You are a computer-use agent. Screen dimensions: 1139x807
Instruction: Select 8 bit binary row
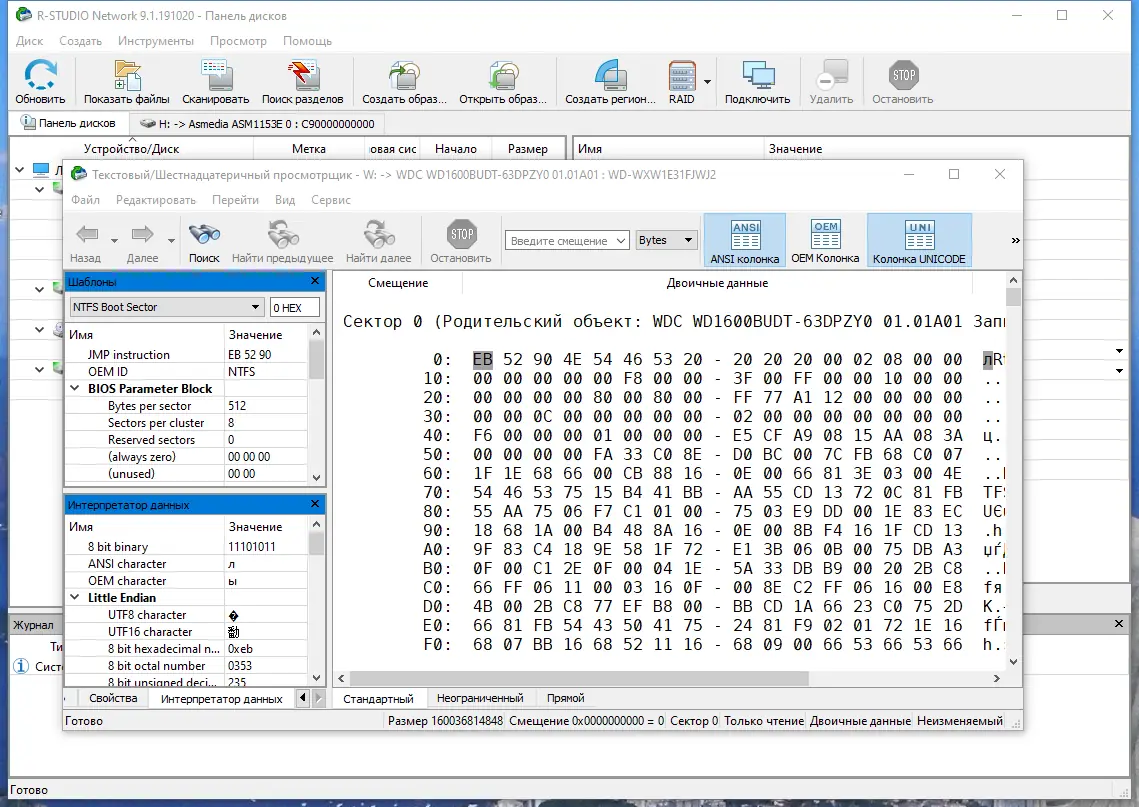(187, 547)
